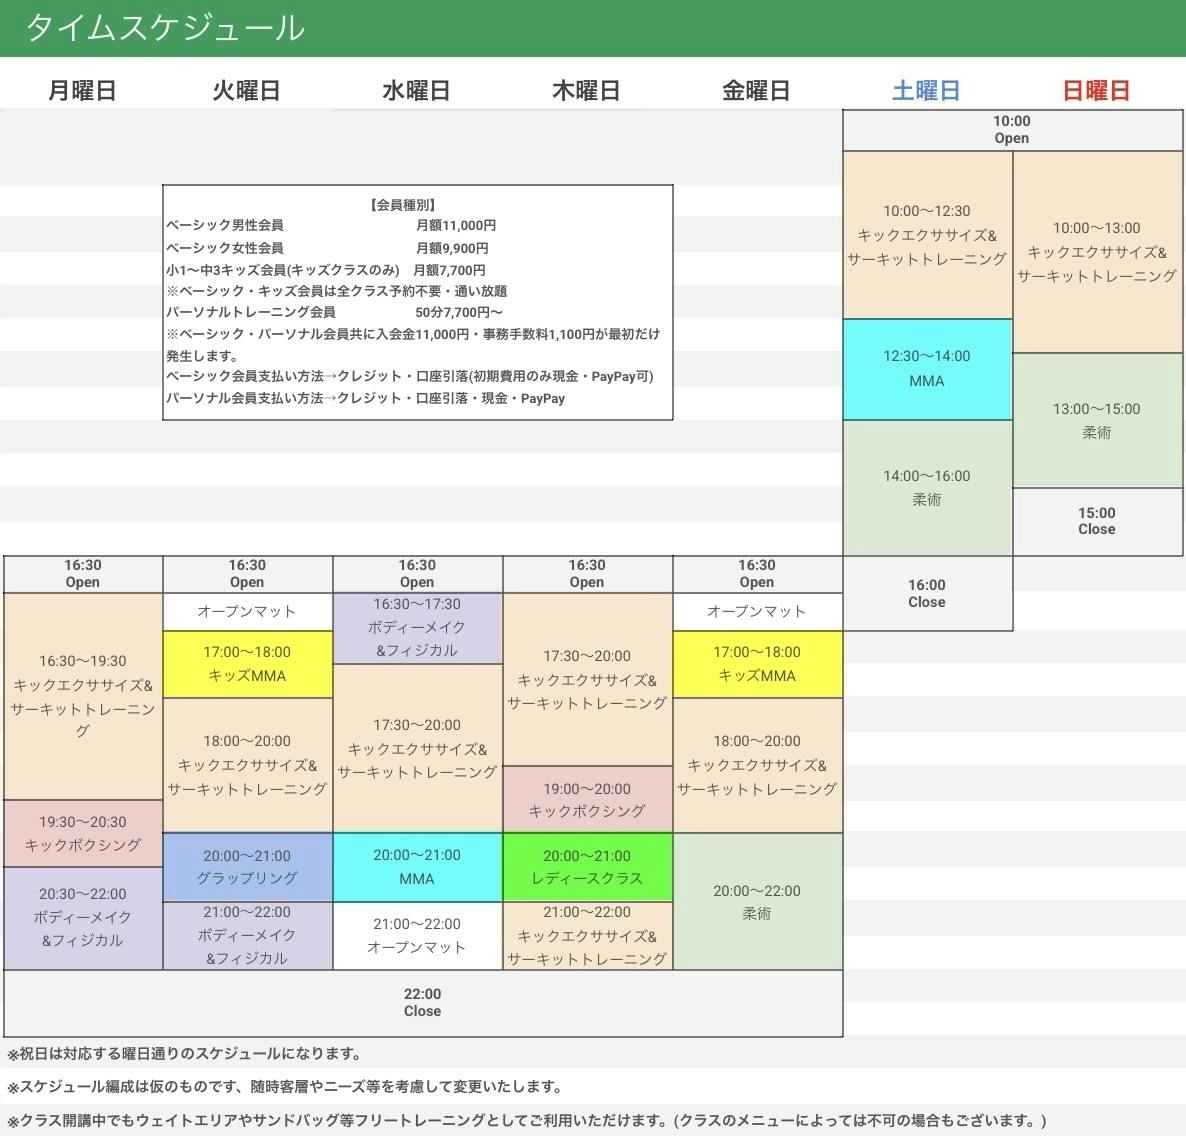Click the 水曜日 day heading
The image size is (1186, 1136).
point(416,91)
